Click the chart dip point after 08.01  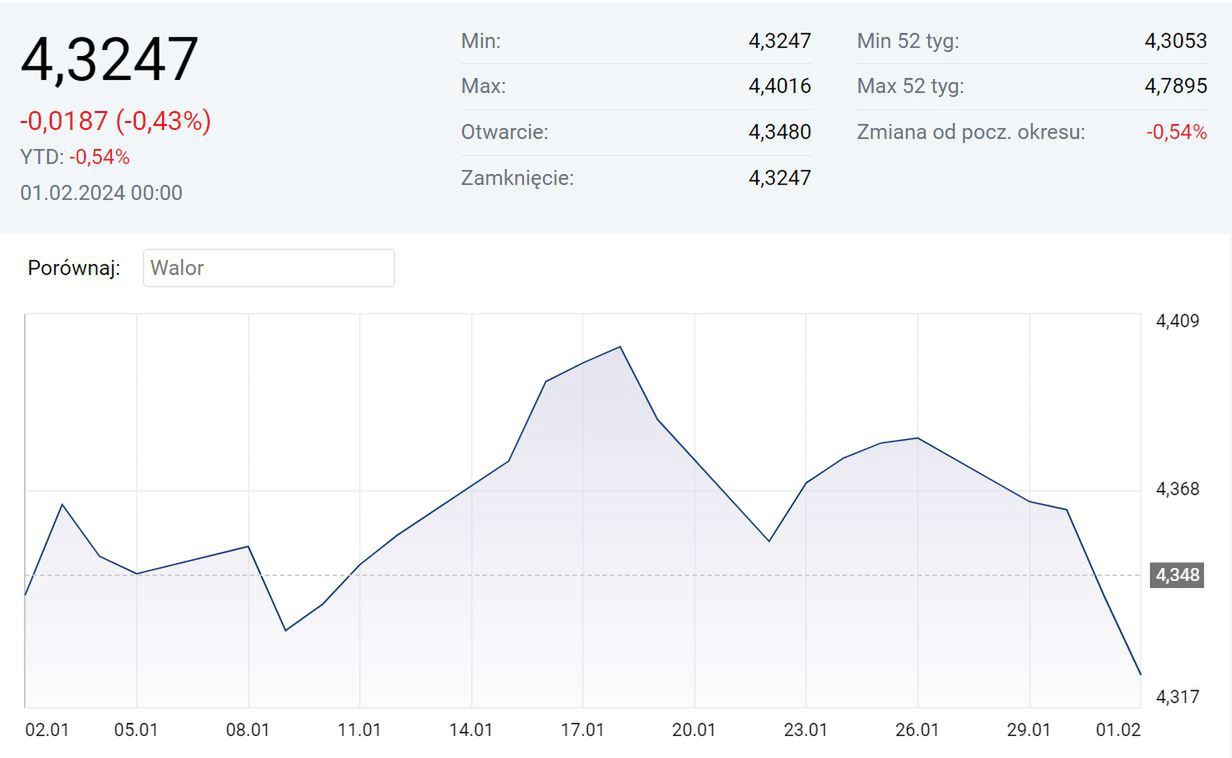pyautogui.click(x=286, y=630)
